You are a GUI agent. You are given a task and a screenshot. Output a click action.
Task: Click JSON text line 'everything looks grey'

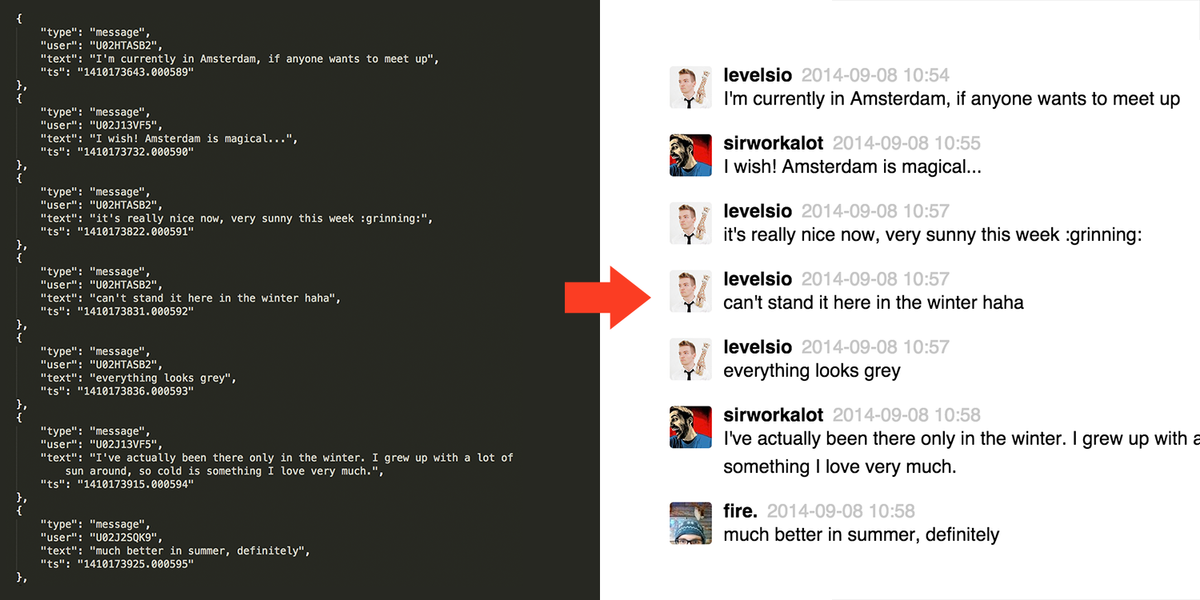[162, 378]
